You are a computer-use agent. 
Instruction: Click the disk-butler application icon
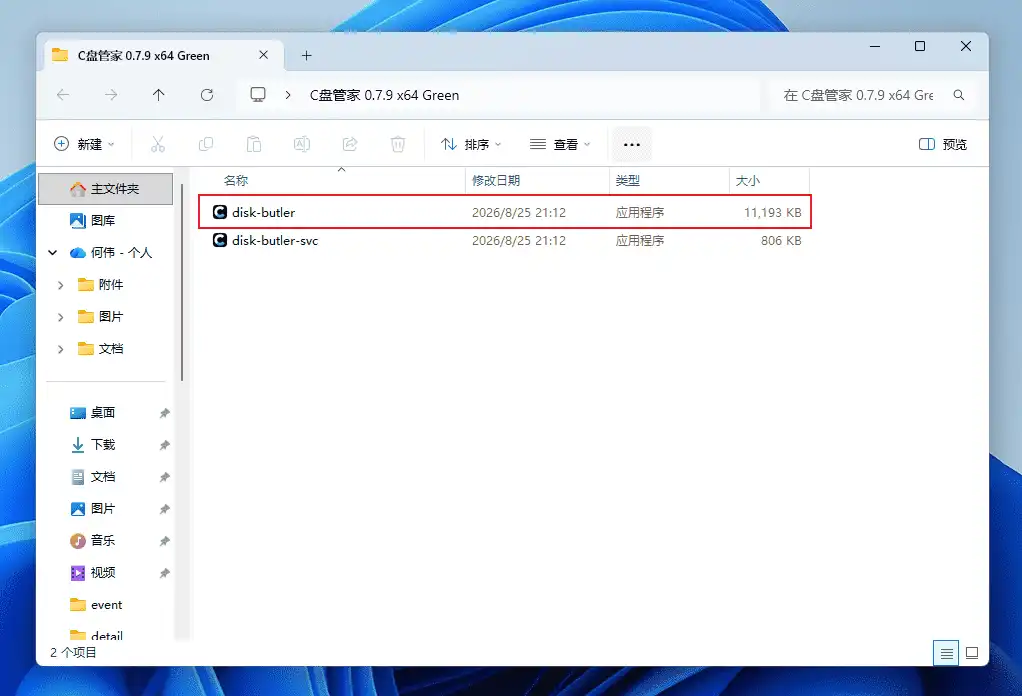tap(220, 212)
